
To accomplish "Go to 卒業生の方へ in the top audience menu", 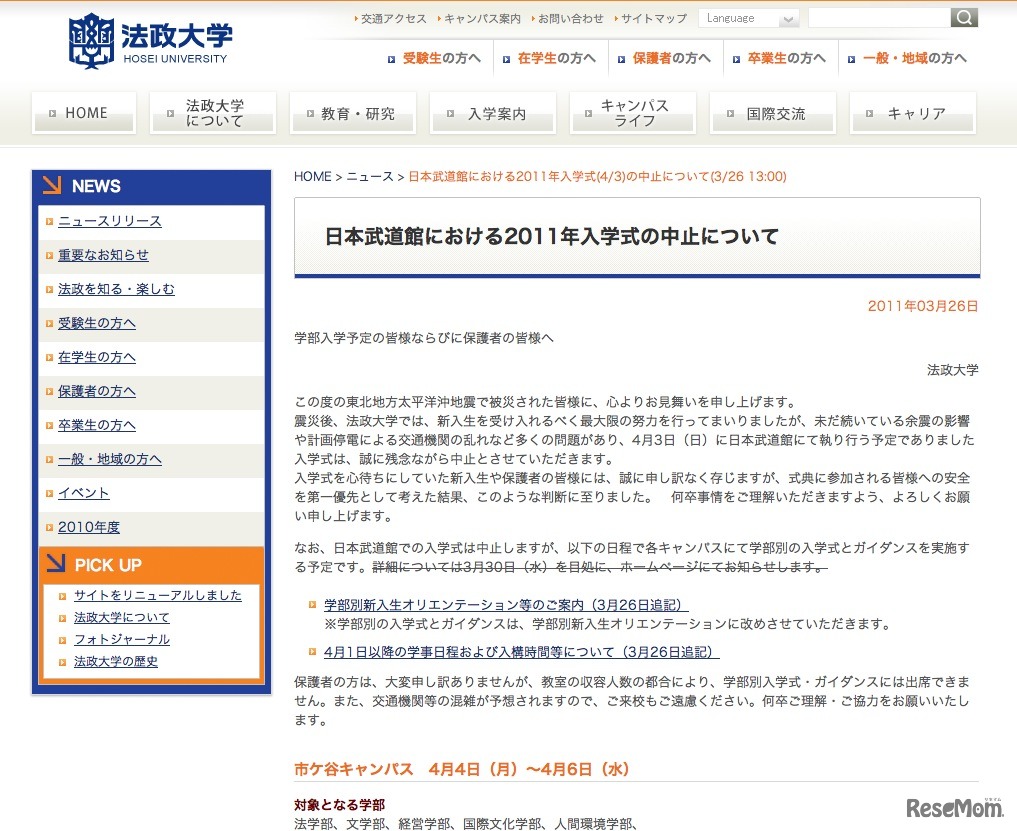I will pos(787,58).
